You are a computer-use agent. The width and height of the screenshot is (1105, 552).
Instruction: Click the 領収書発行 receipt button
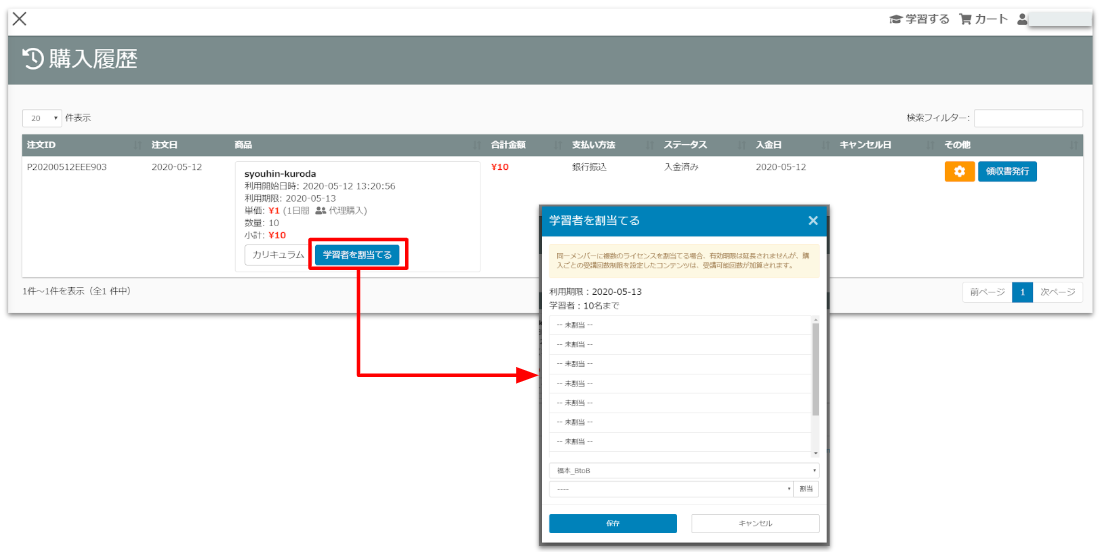(1007, 172)
